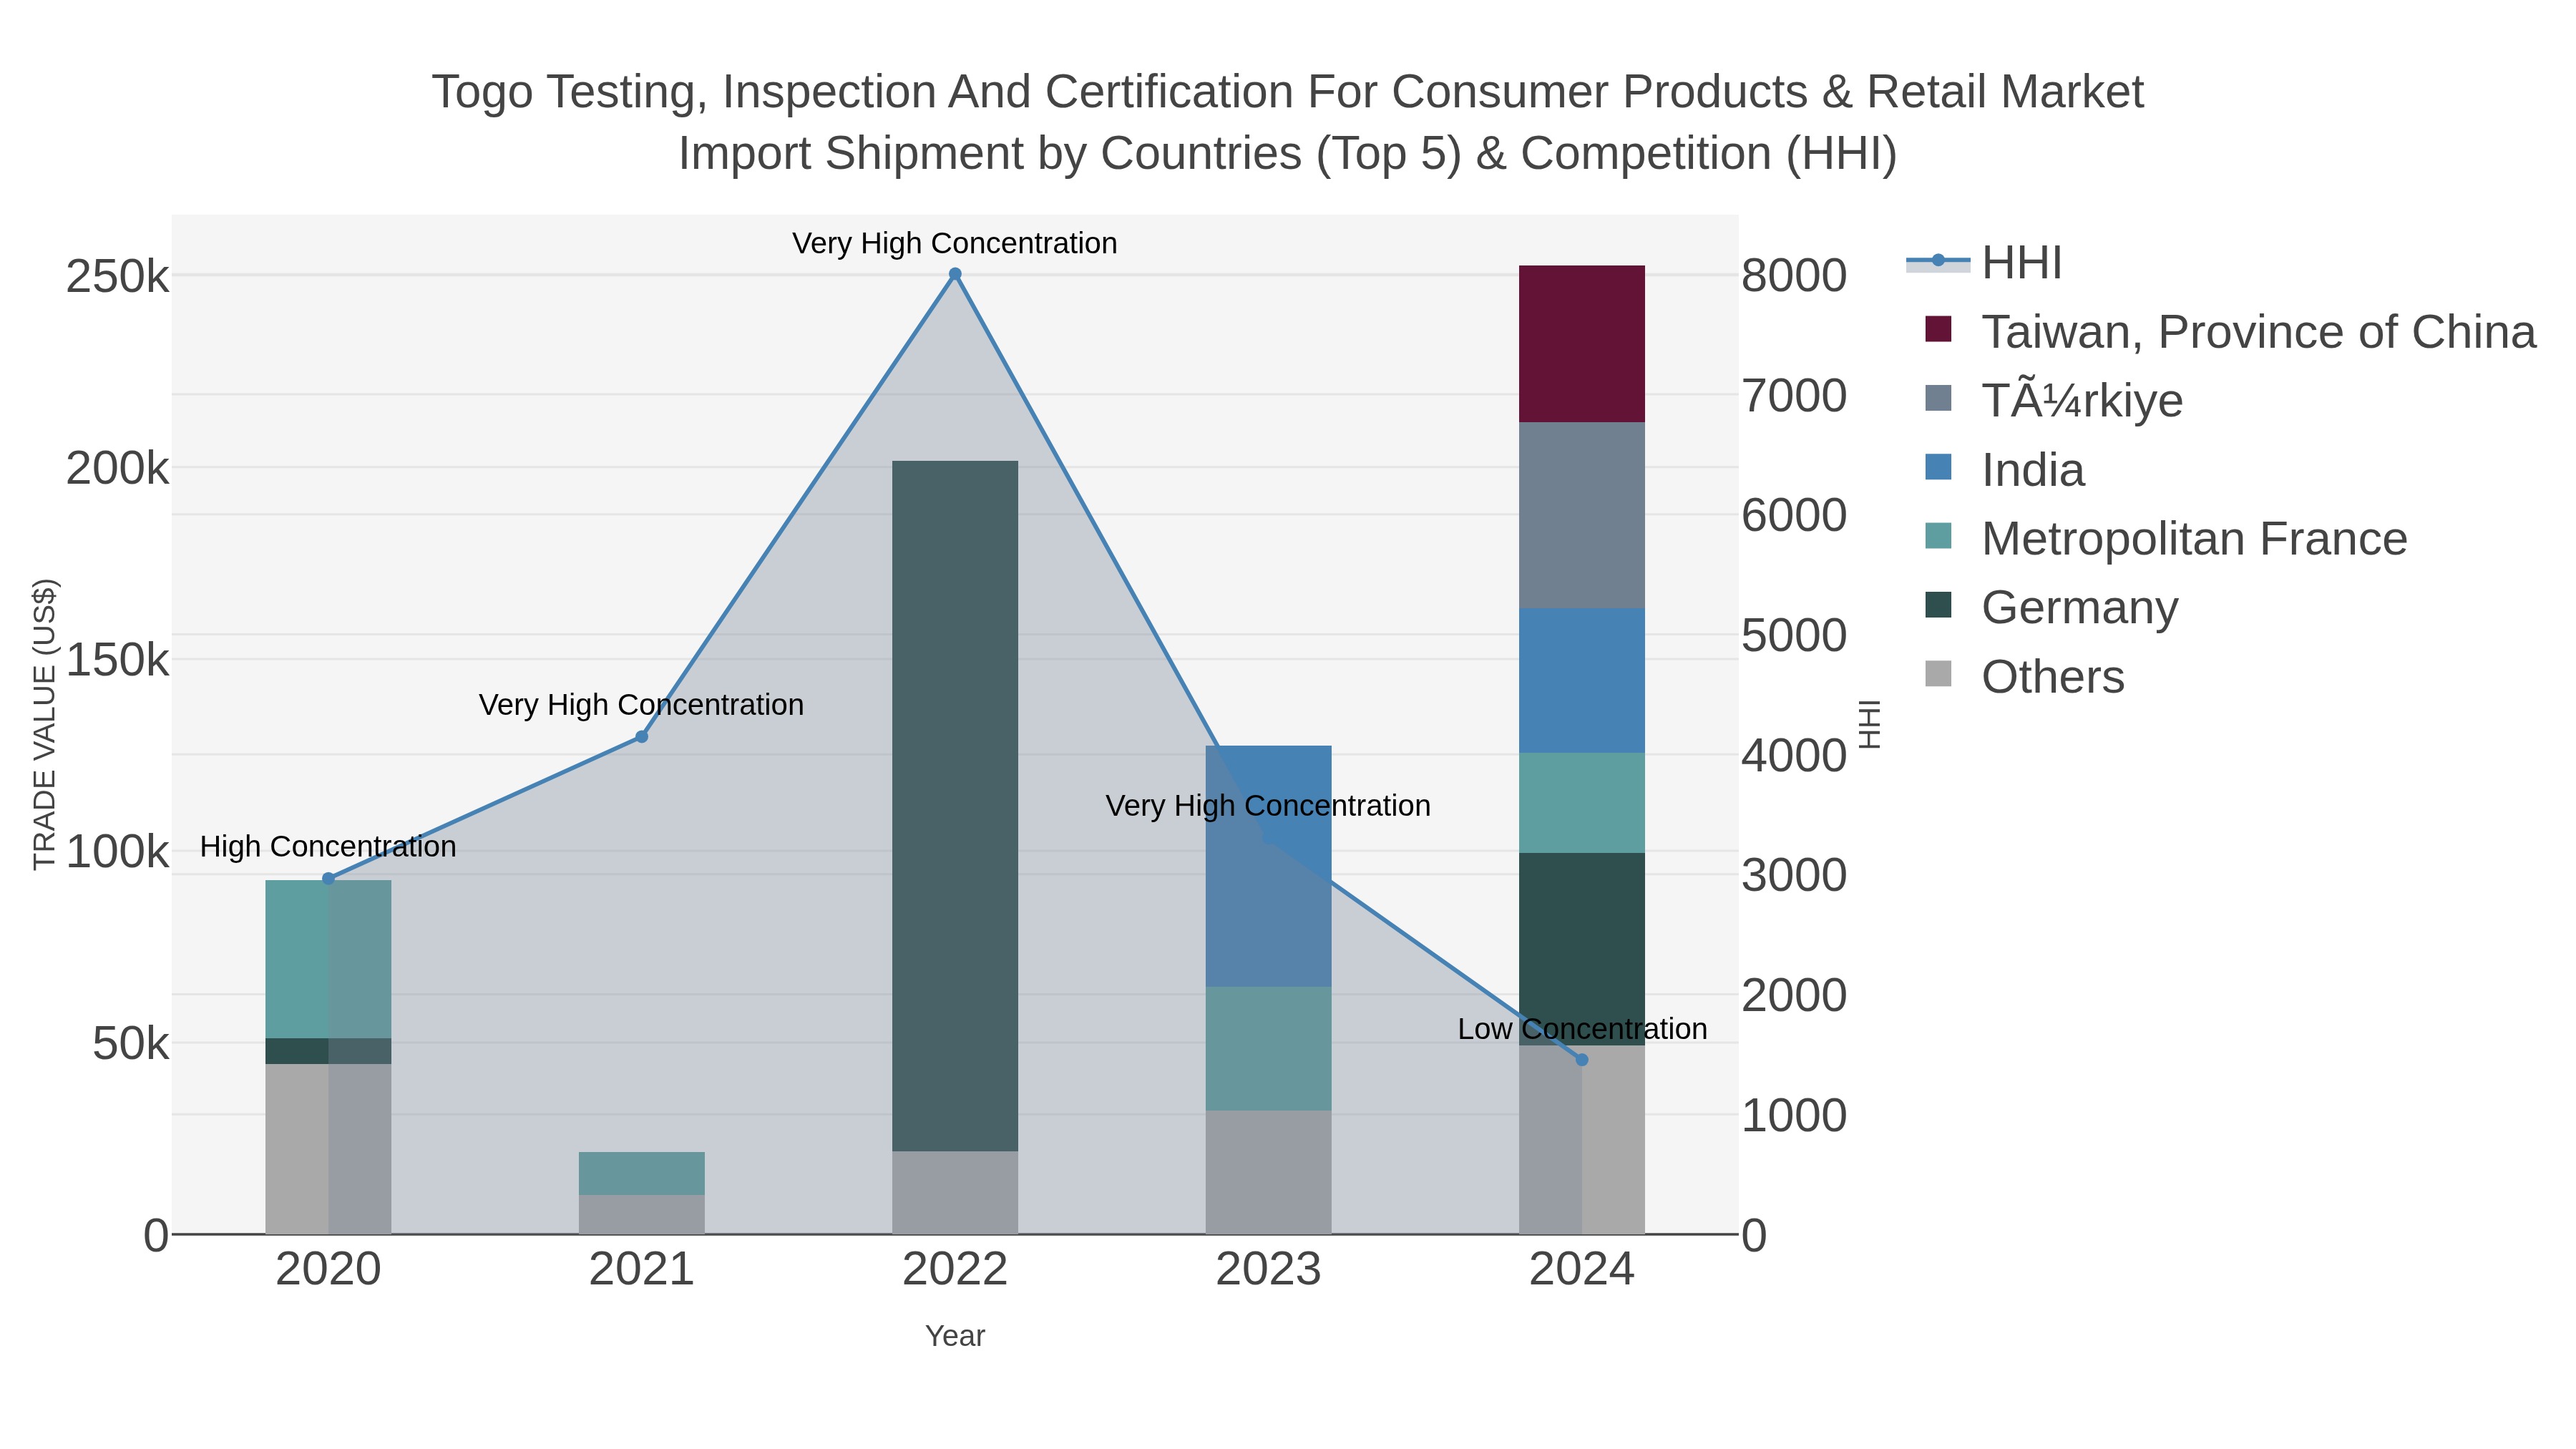The height and width of the screenshot is (1449, 2576).
Task: Toggle Taiwan, Province of China legend entry
Action: [2230, 332]
